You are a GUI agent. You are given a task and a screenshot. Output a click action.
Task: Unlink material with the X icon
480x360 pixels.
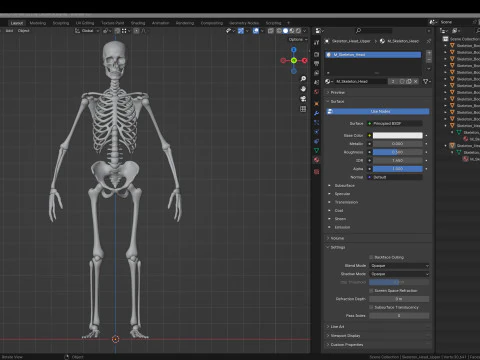click(x=415, y=81)
